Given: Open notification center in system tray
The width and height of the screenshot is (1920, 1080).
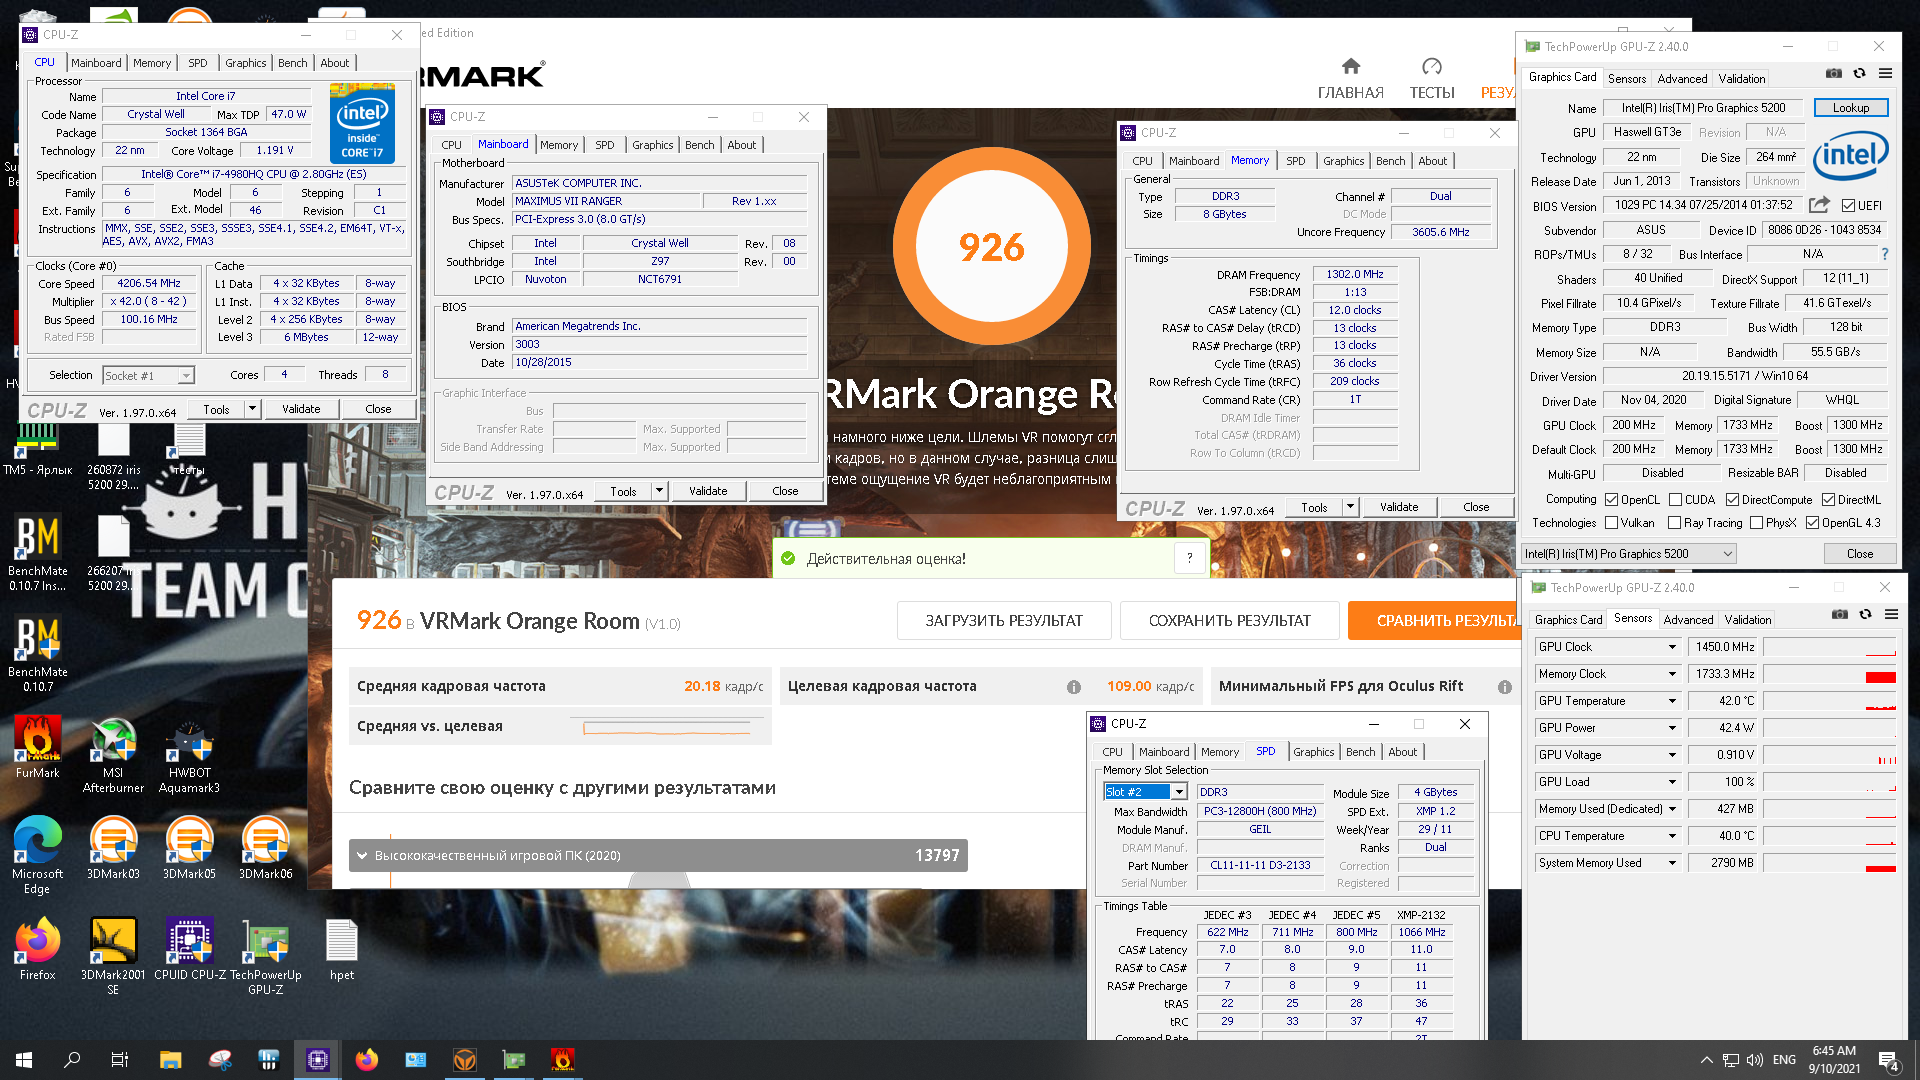Looking at the screenshot, I should point(1889,1060).
